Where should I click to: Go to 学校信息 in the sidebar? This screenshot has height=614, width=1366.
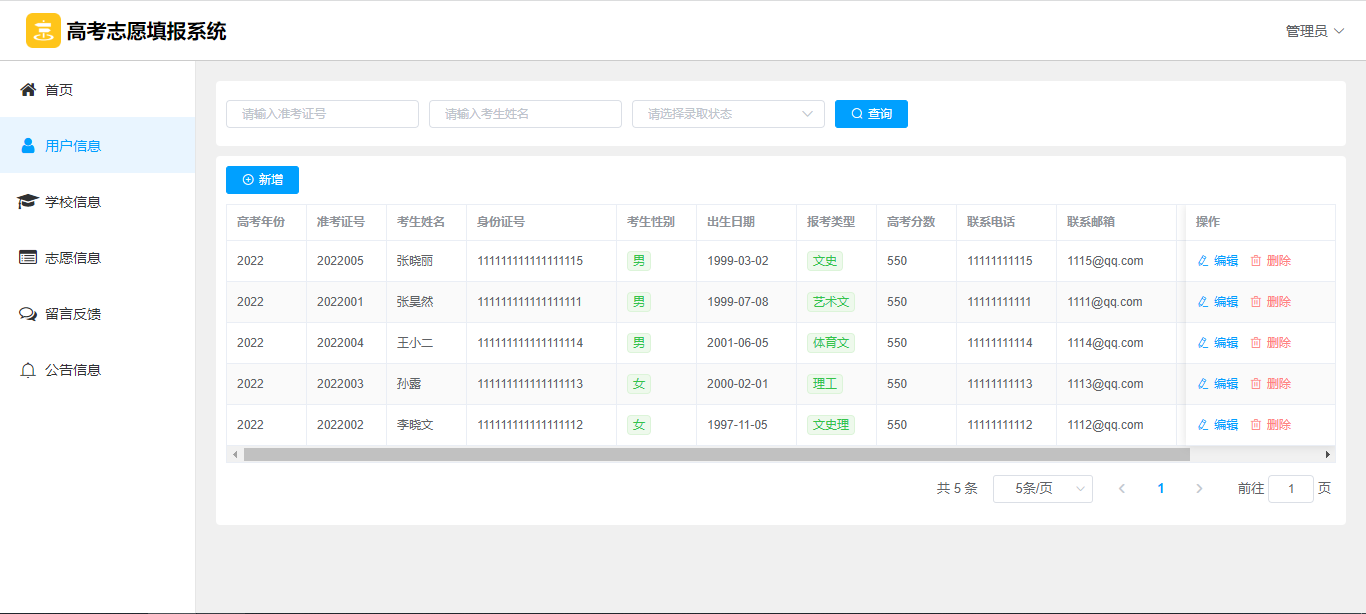tap(73, 202)
